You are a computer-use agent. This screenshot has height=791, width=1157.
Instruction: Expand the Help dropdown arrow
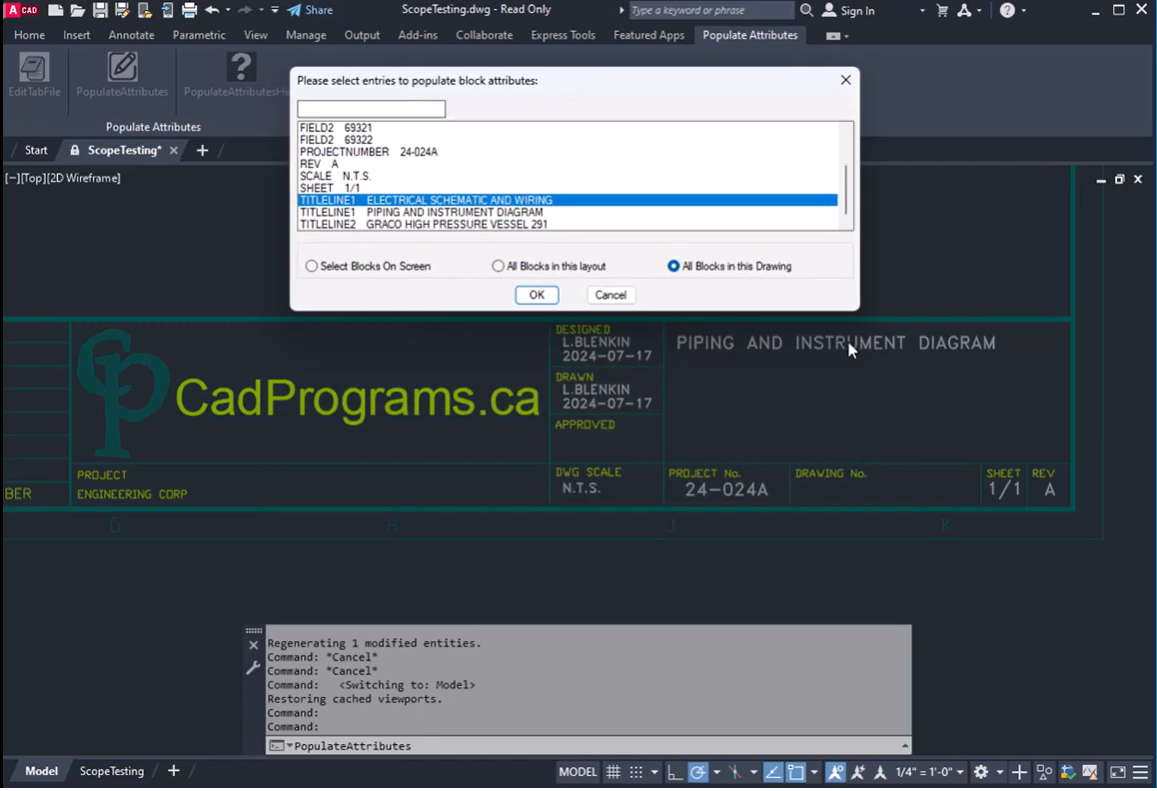(x=1023, y=10)
